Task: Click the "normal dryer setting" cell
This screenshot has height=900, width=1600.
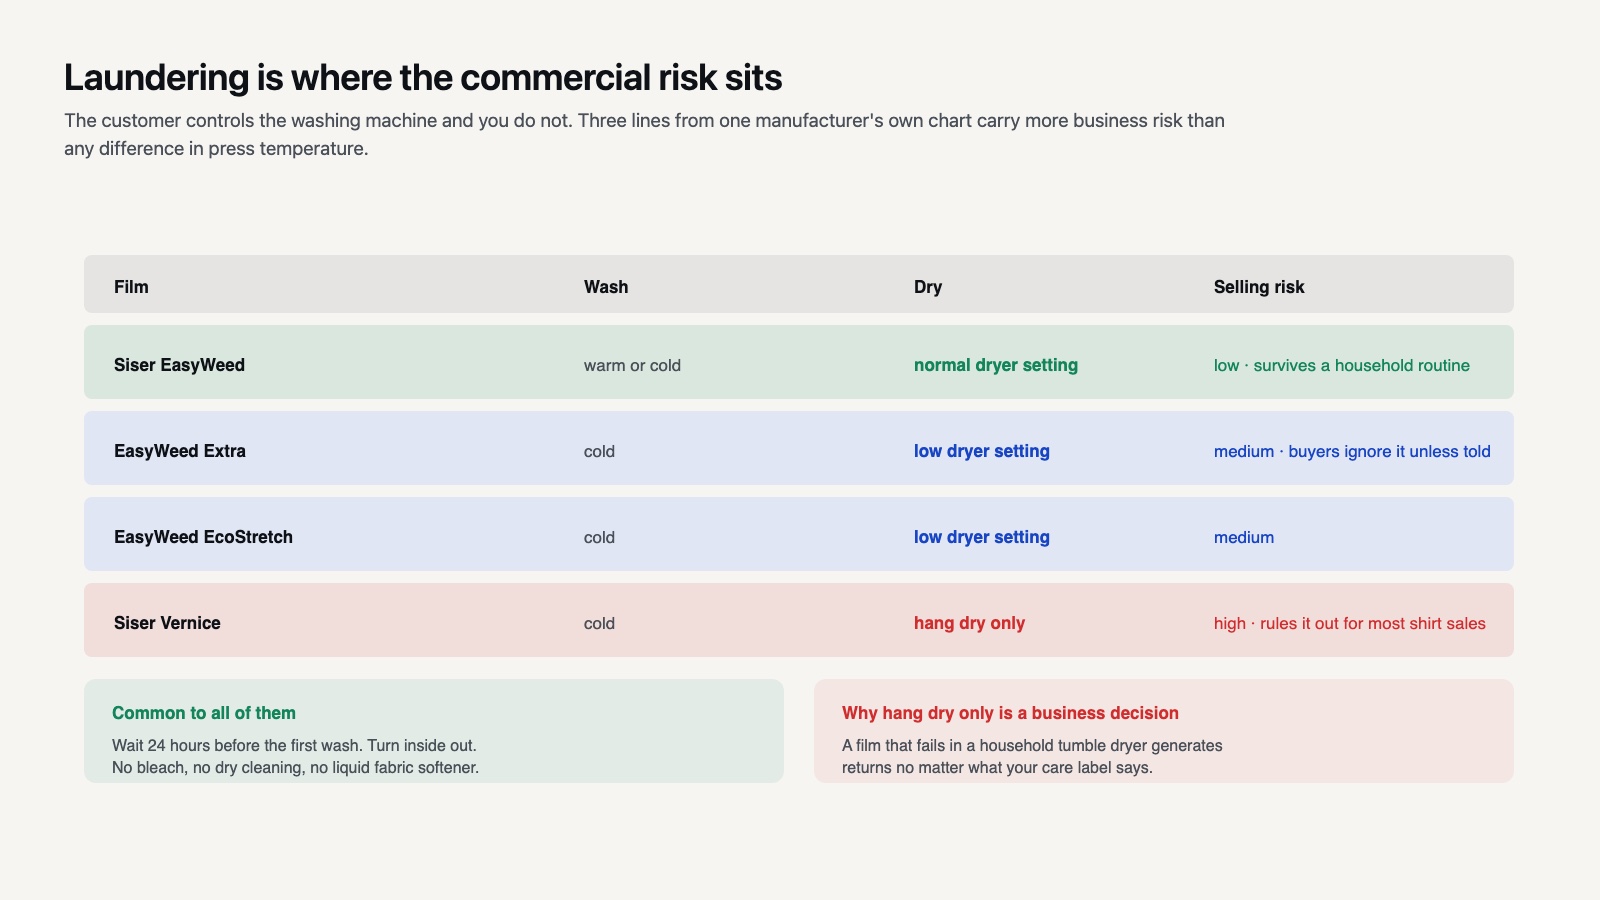Action: 996,365
